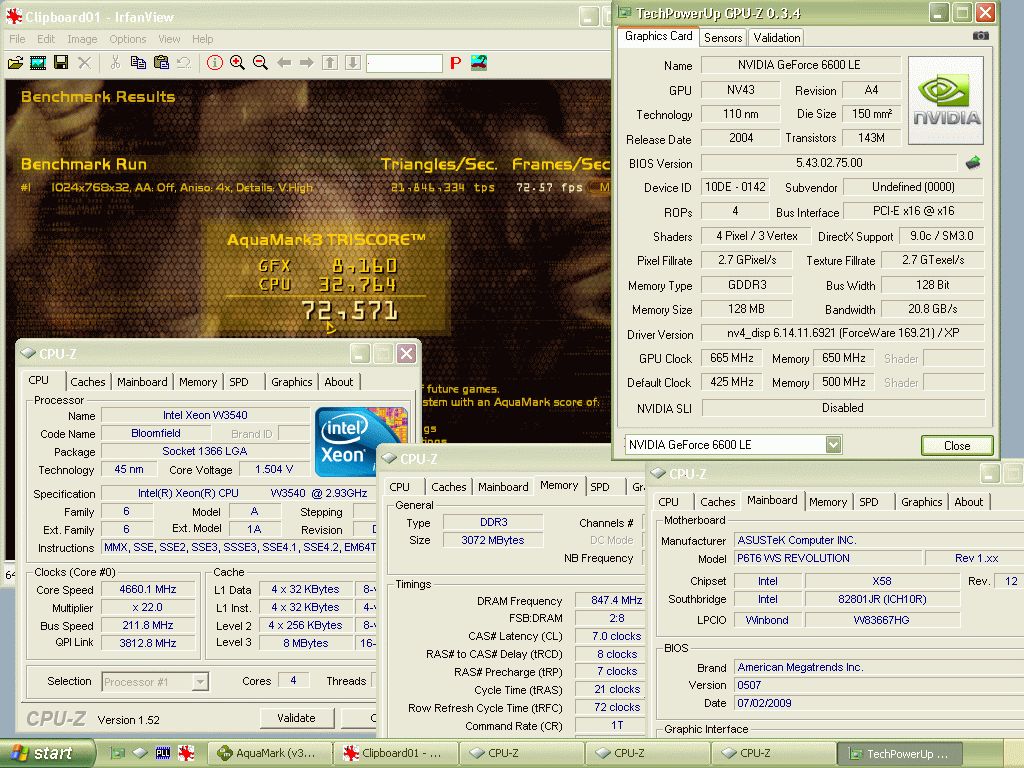Open Graphics tab in the mainboard CPU-Z window
The image size is (1024, 768).
[921, 502]
